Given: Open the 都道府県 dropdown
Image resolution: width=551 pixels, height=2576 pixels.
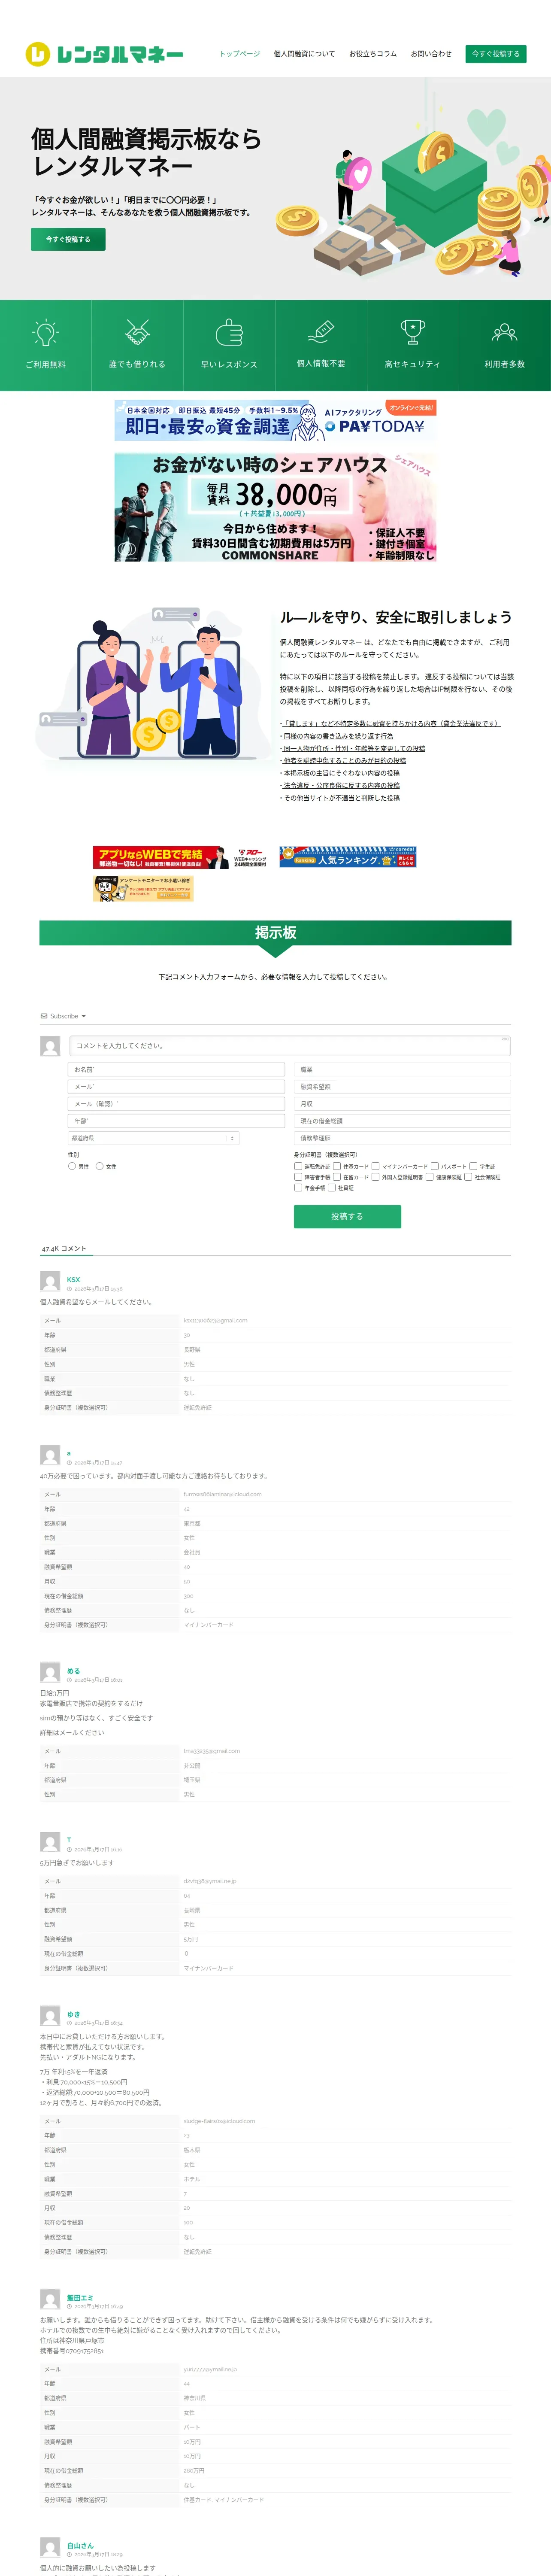Looking at the screenshot, I should pos(154,1138).
